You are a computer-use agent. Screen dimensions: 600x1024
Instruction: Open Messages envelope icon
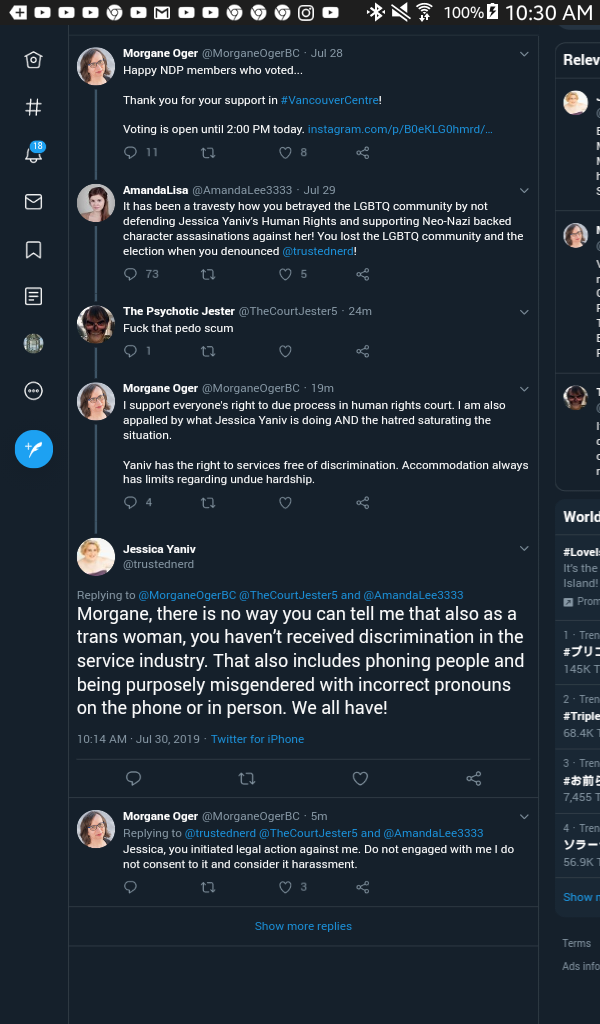click(x=33, y=202)
